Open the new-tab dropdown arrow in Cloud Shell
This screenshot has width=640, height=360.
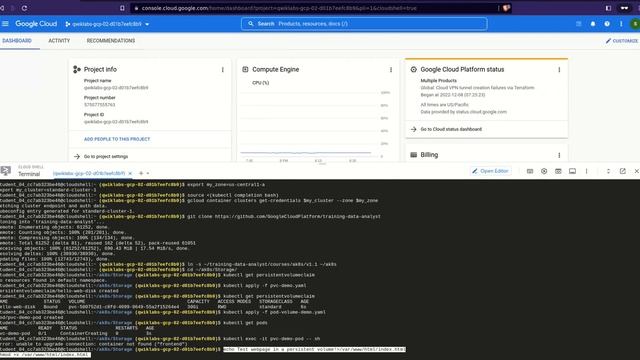tap(148, 173)
